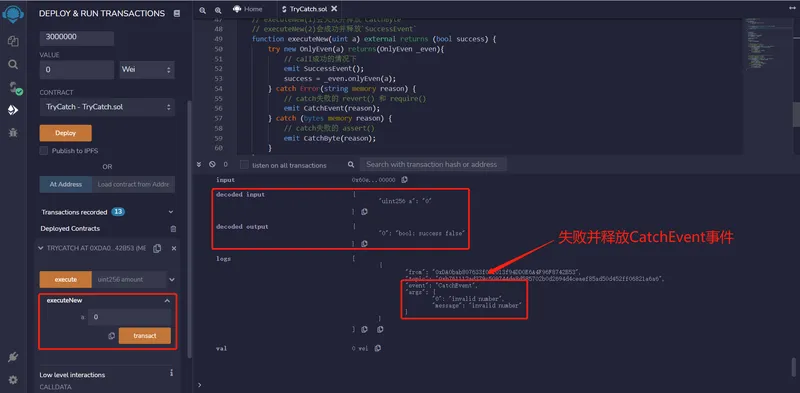Click the 'Low level interactions' heading
The width and height of the screenshot is (800, 393).
click(72, 375)
